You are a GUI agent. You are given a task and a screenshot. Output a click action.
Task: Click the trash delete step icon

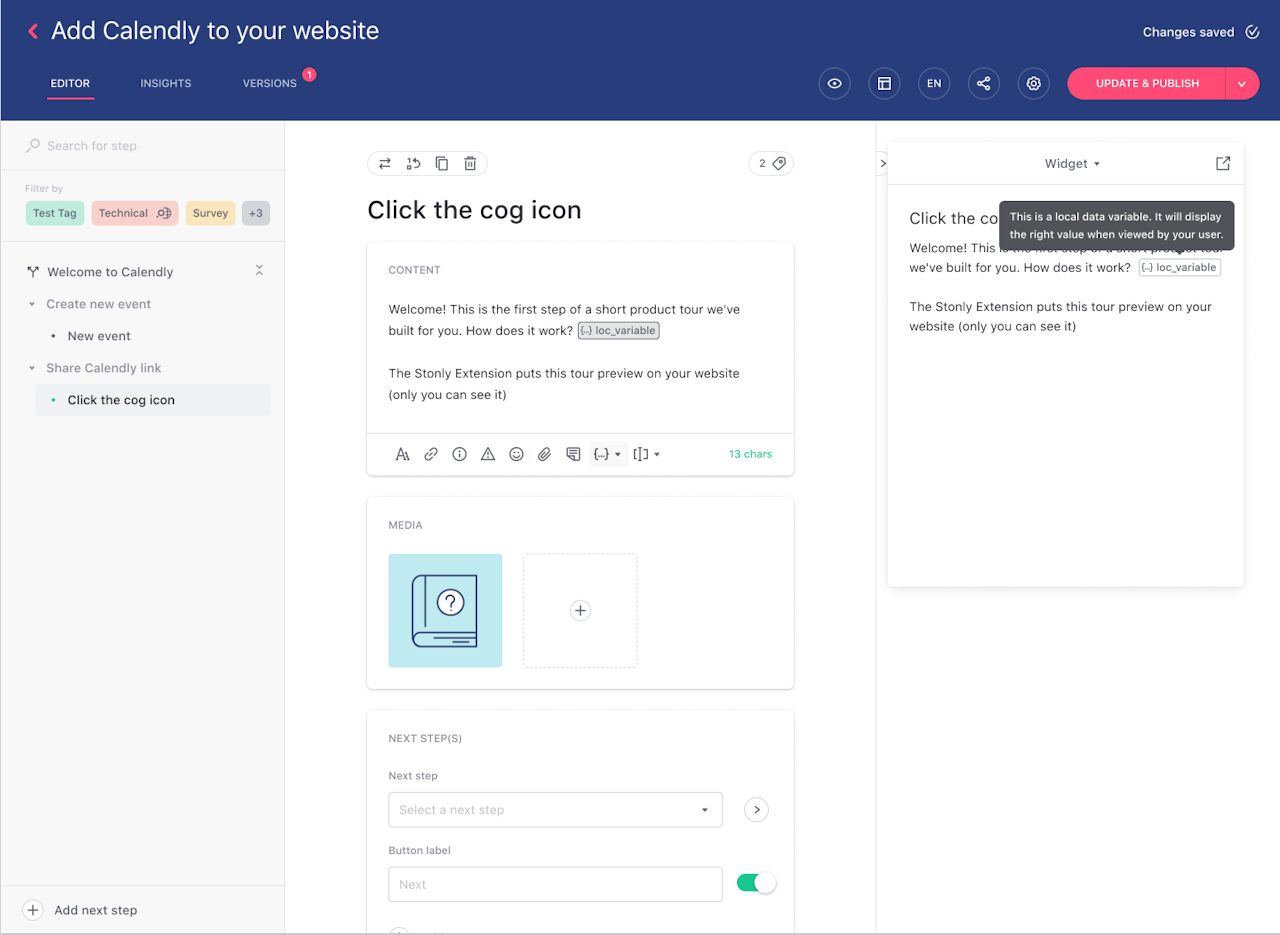pos(470,164)
